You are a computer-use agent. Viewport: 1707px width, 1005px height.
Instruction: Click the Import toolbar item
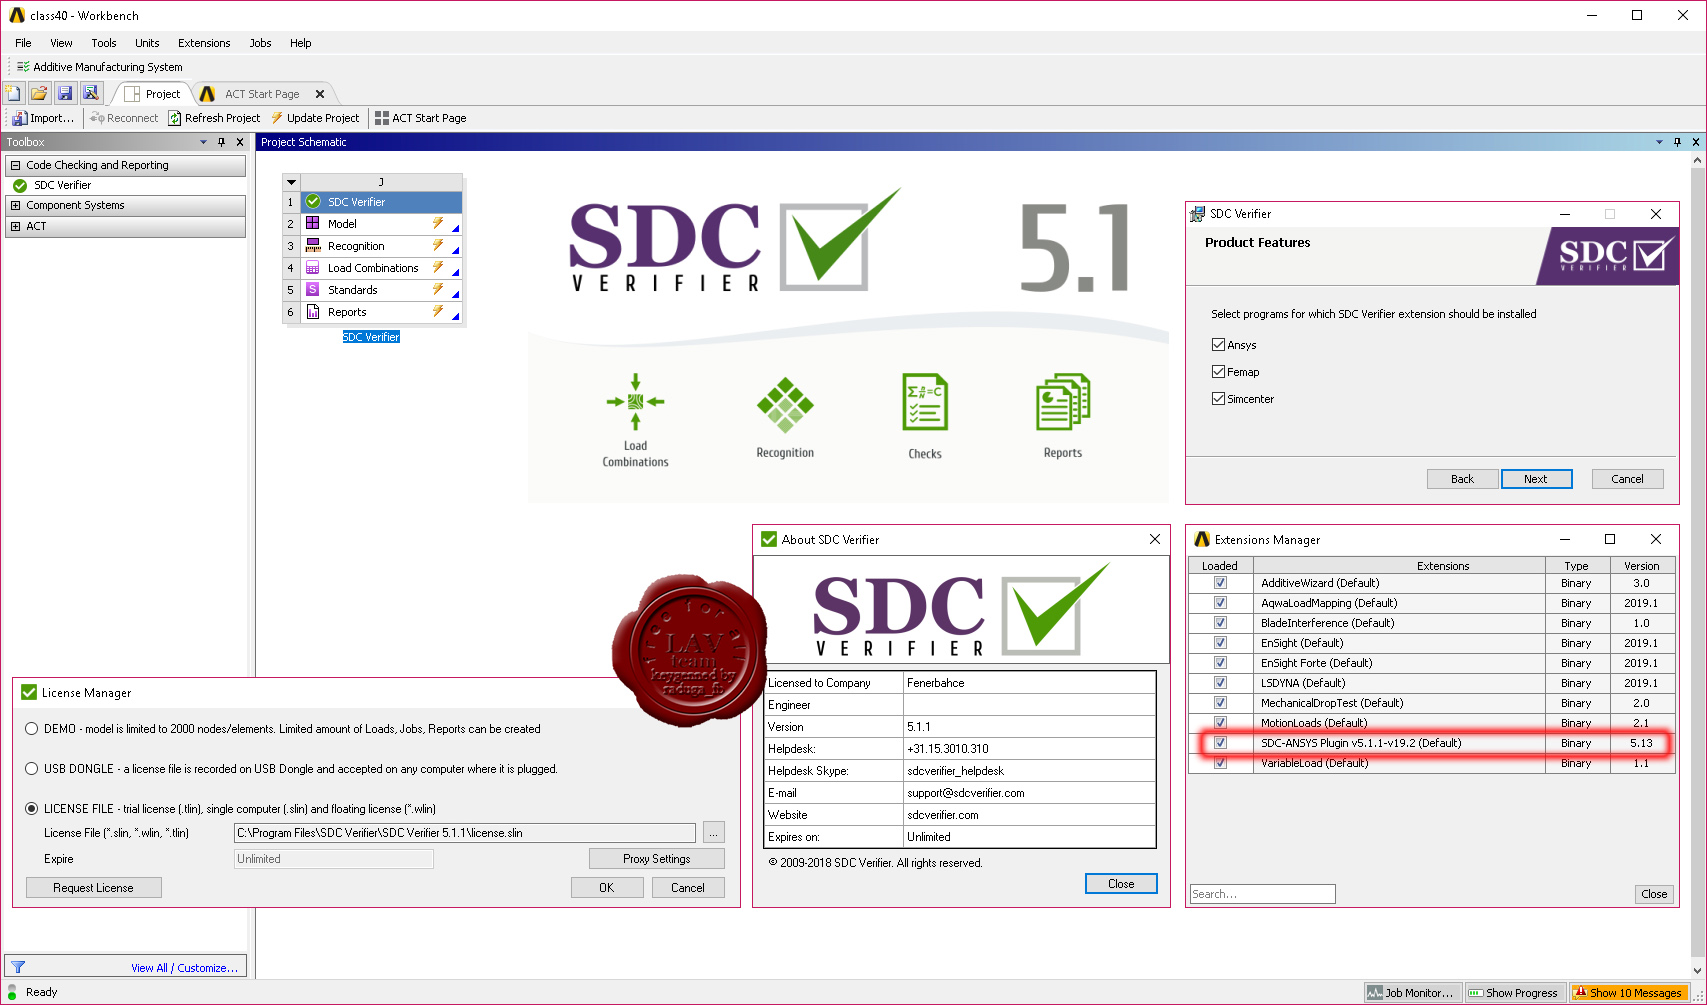click(x=43, y=118)
